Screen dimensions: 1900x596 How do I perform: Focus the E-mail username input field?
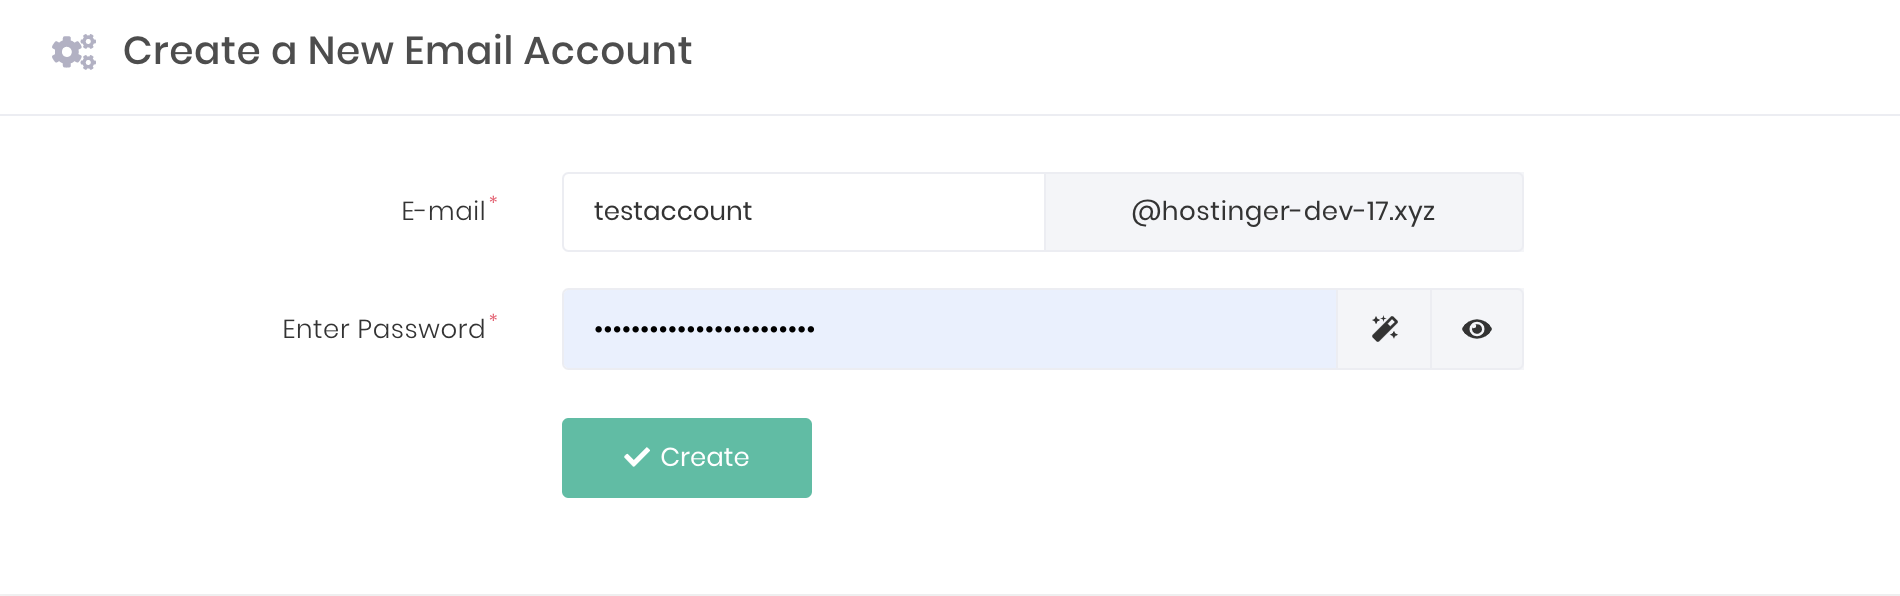pos(804,212)
